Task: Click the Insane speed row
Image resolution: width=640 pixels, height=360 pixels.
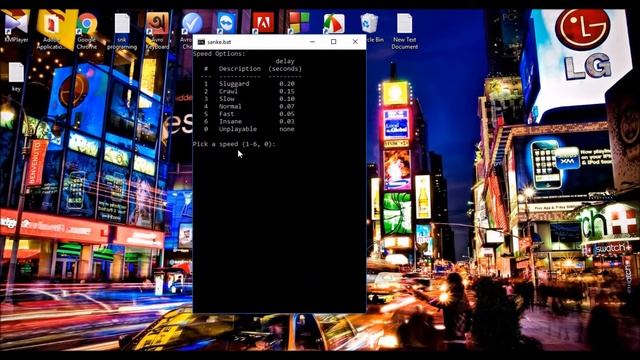Action: [x=249, y=122]
